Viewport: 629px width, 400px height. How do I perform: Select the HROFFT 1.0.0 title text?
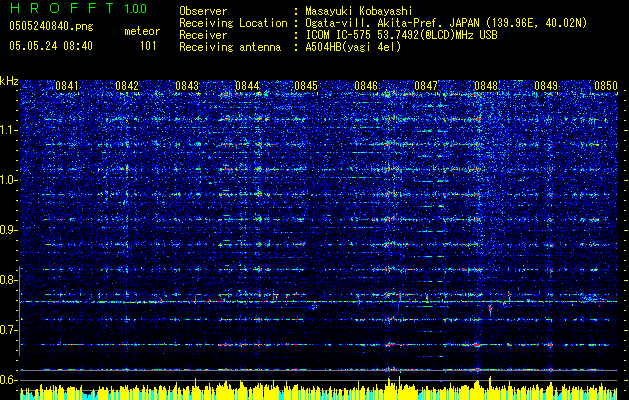tap(79, 8)
